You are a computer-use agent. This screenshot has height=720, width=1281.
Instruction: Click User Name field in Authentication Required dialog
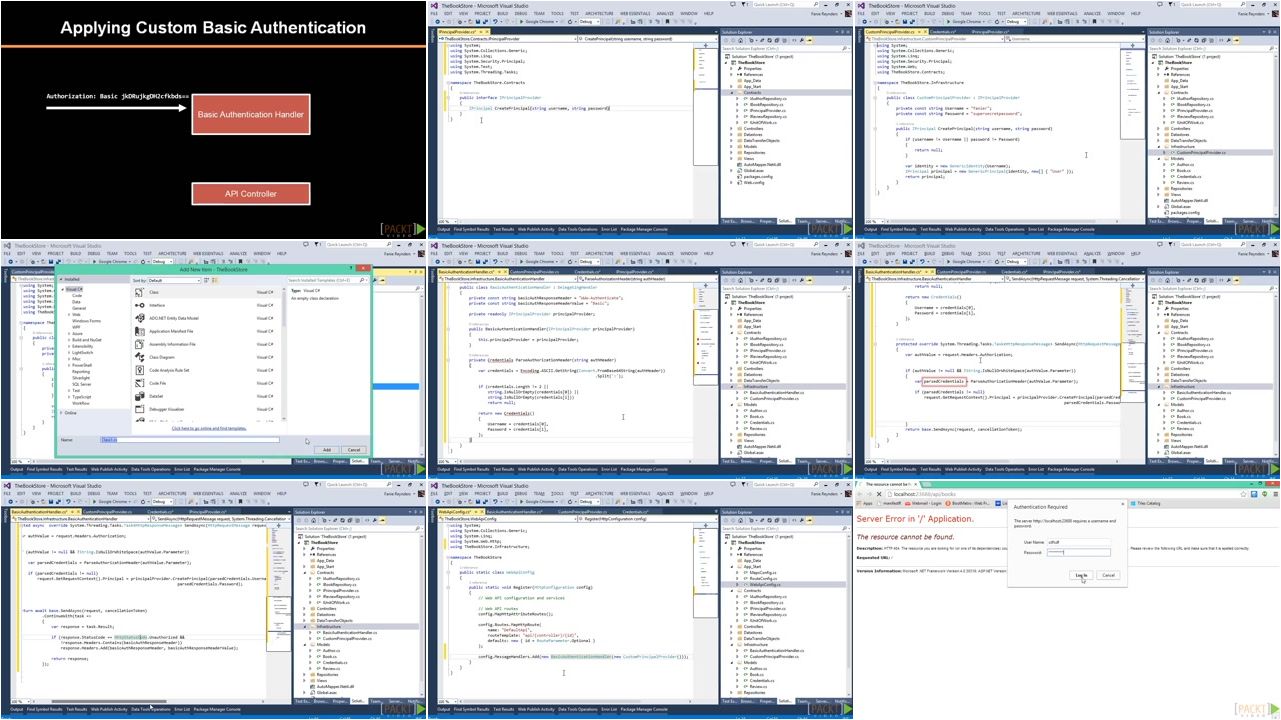tap(1079, 542)
